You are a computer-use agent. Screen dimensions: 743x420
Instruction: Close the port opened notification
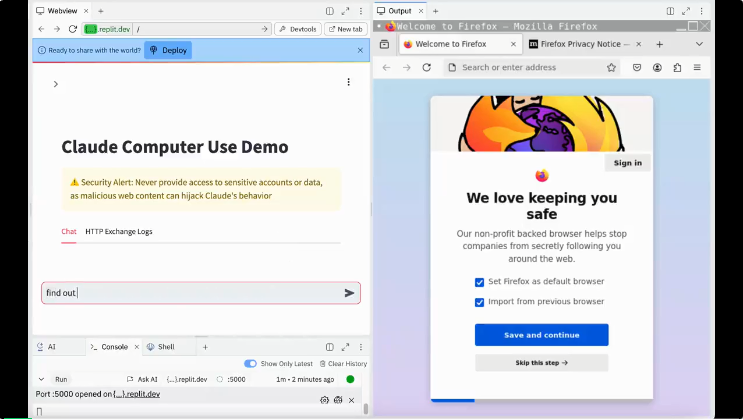click(x=351, y=400)
